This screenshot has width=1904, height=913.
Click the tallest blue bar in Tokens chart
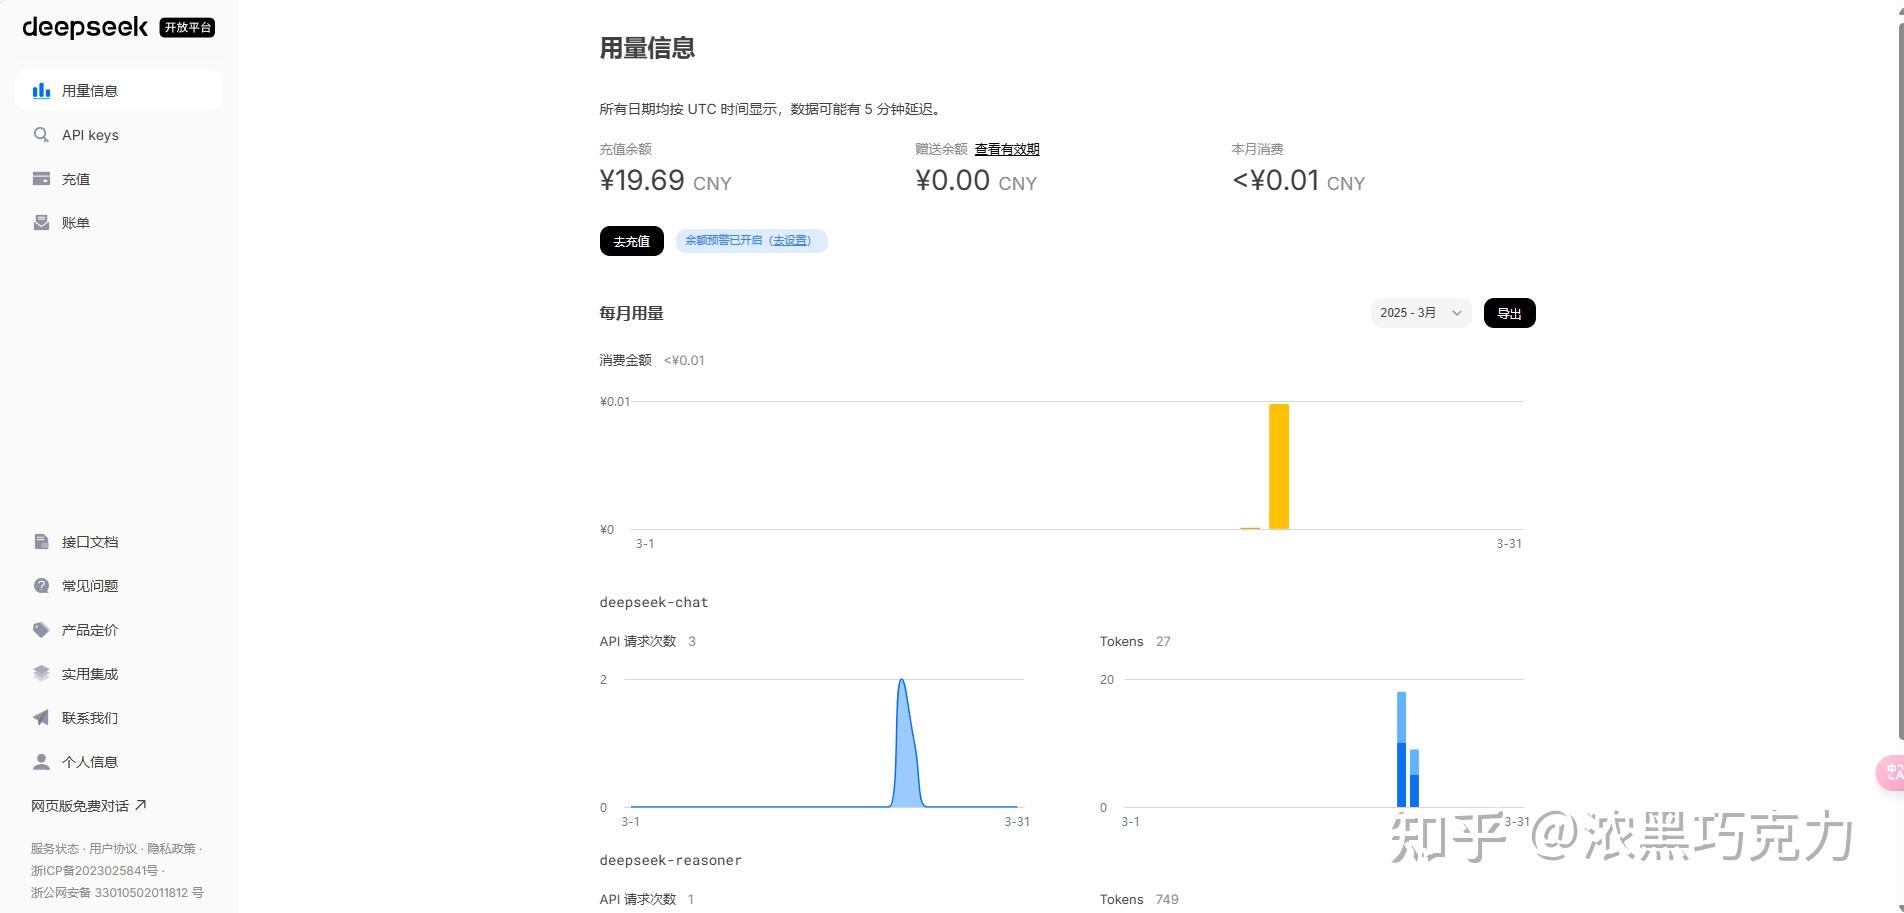point(1401,749)
